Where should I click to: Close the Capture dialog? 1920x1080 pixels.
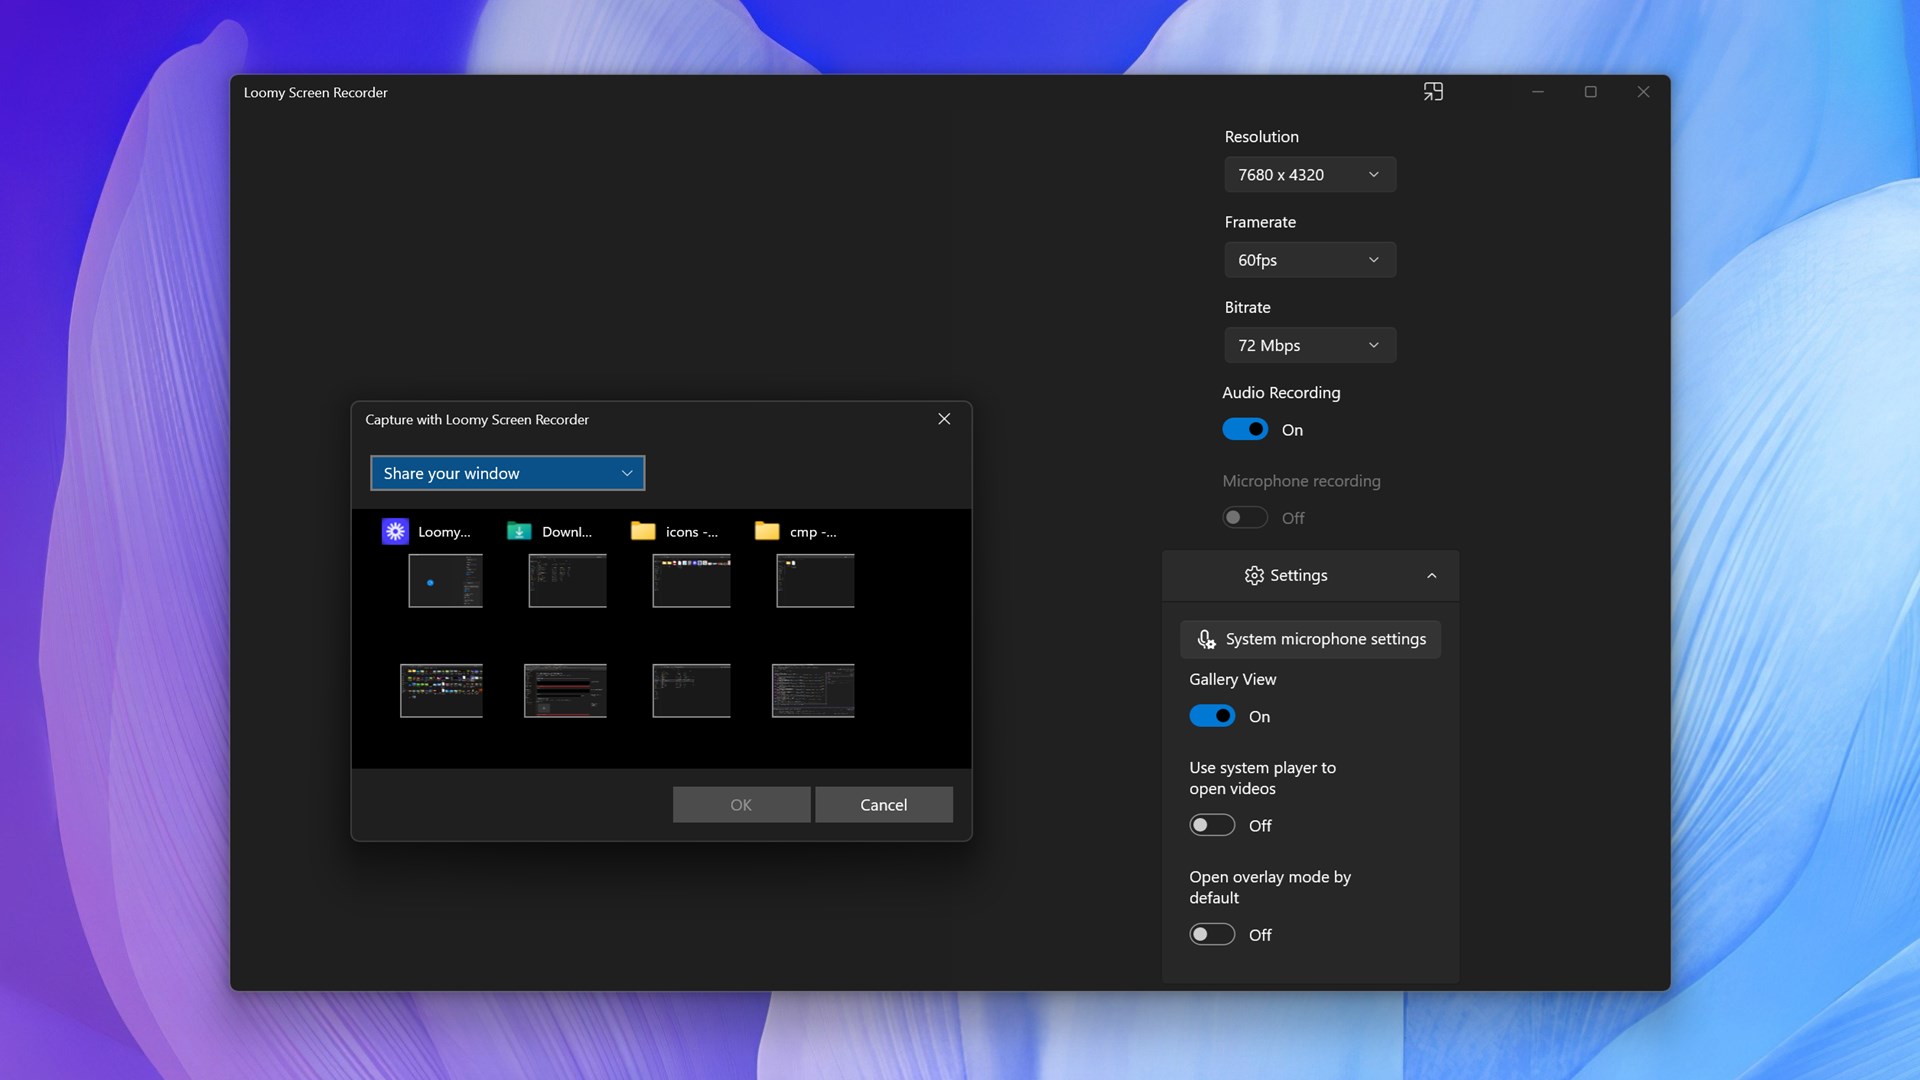[944, 419]
